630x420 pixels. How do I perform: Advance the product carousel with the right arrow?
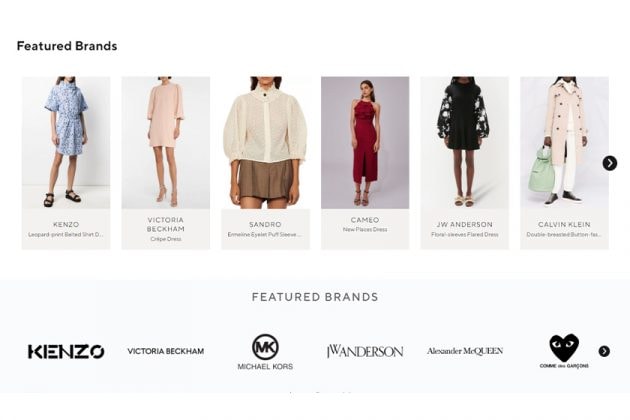click(x=610, y=163)
